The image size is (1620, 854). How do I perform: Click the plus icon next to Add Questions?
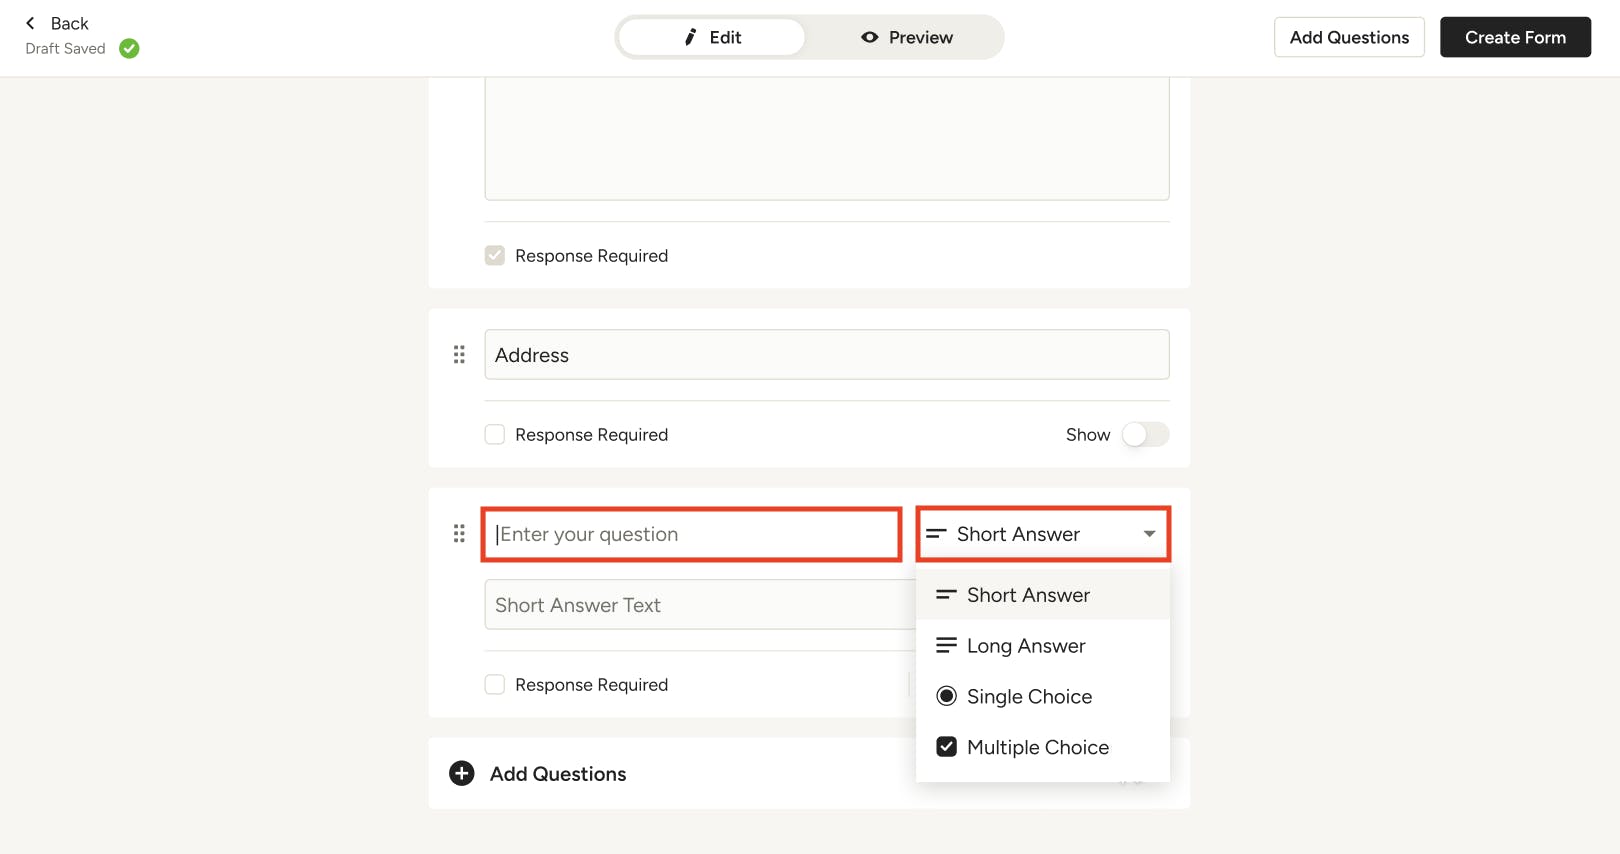[461, 774]
